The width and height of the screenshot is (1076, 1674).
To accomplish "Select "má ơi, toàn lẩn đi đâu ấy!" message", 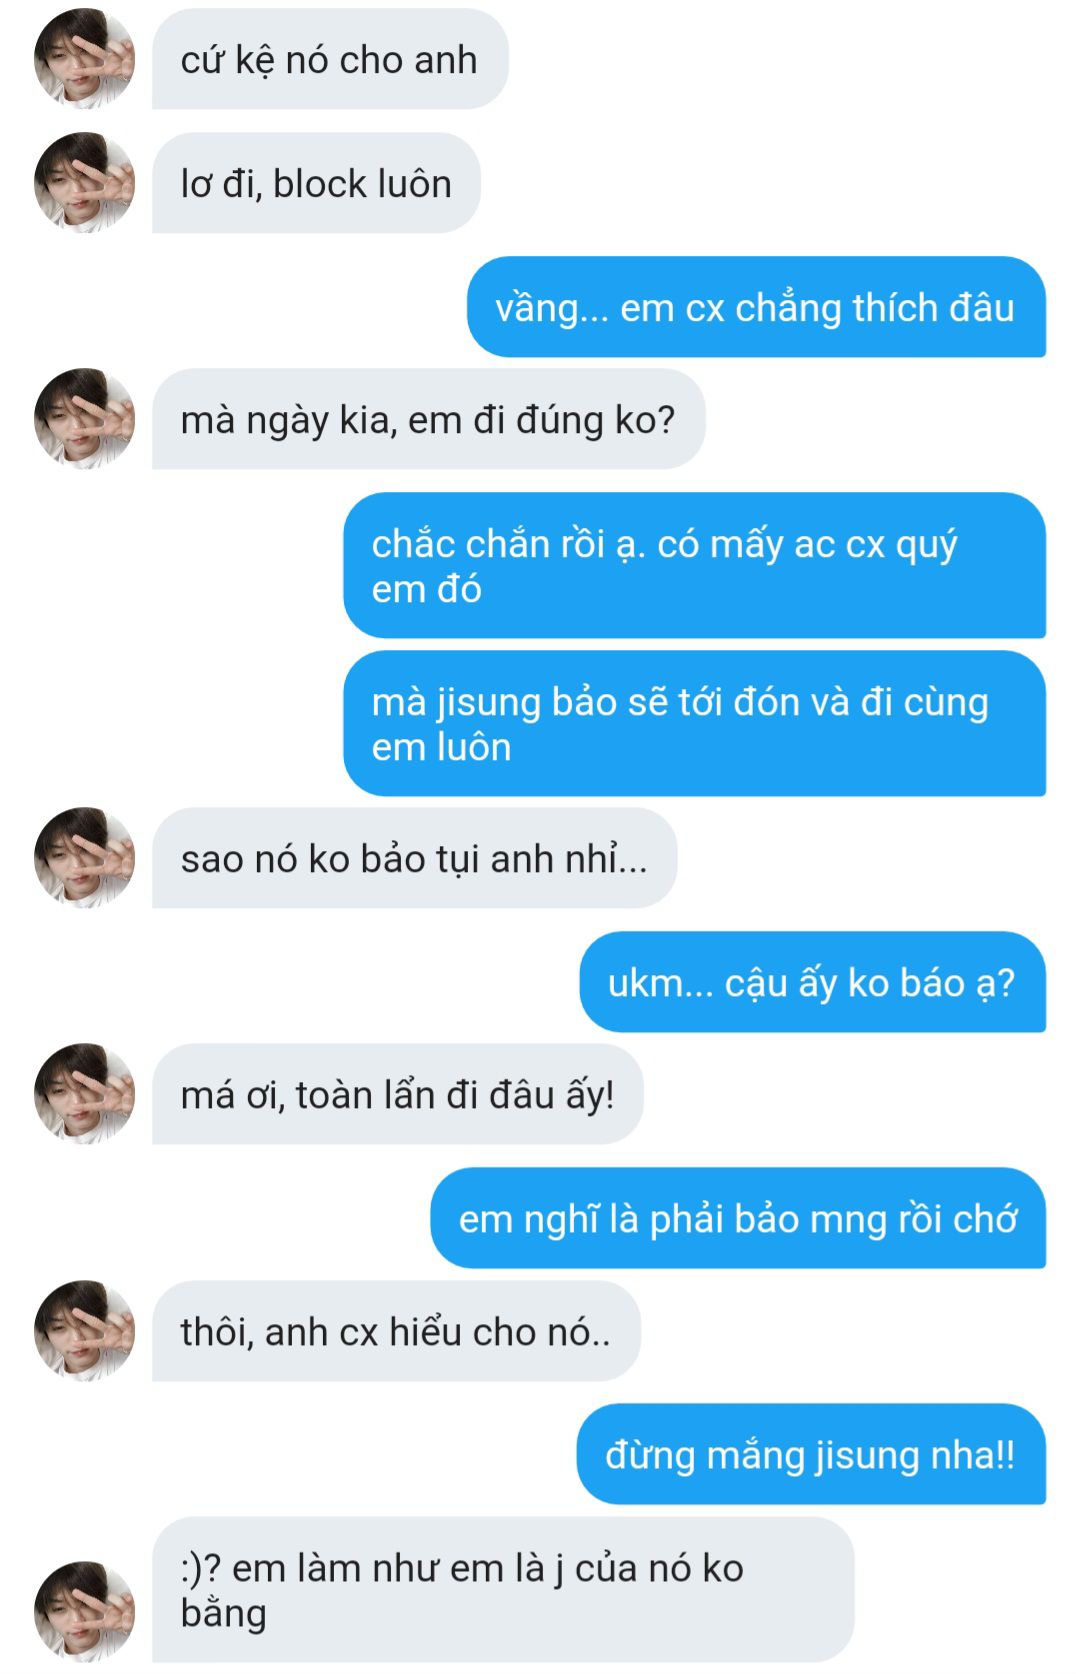I will coord(398,1094).
